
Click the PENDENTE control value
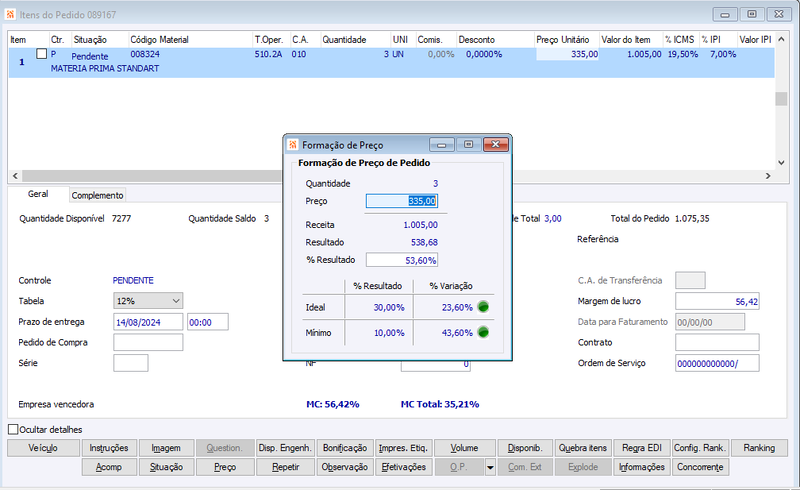coord(133,280)
